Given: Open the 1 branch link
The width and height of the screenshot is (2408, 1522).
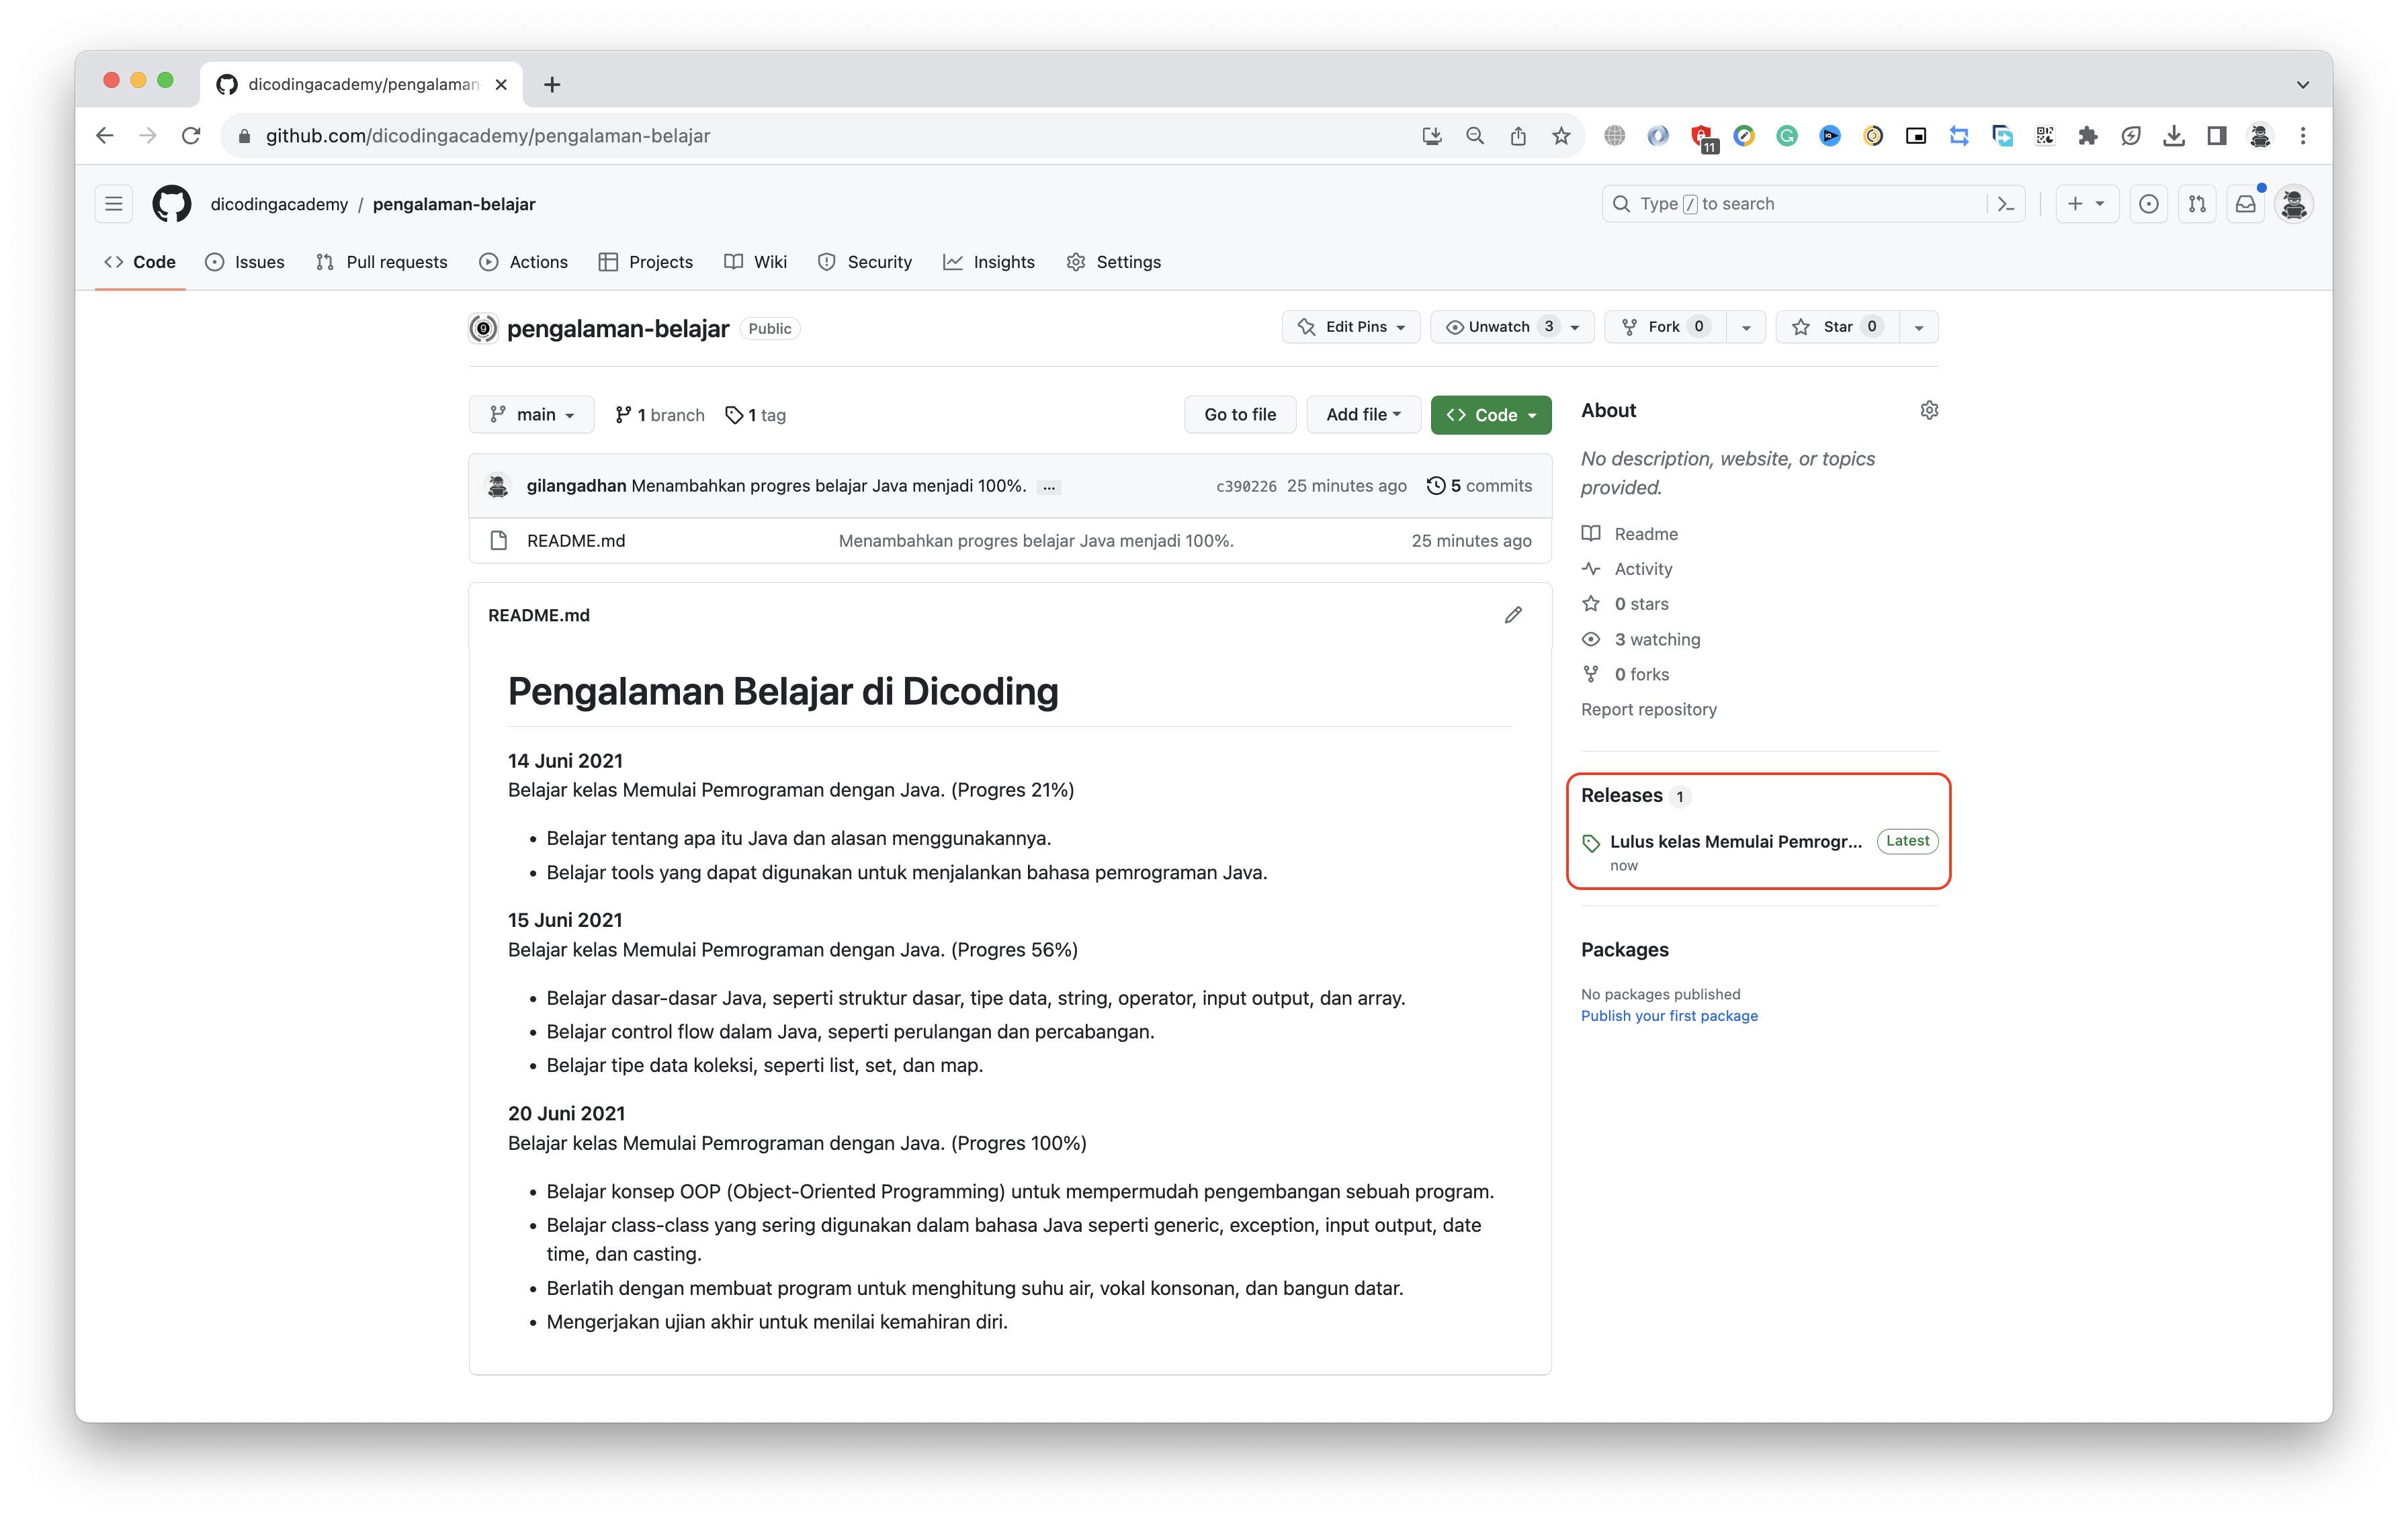Looking at the screenshot, I should (x=660, y=415).
